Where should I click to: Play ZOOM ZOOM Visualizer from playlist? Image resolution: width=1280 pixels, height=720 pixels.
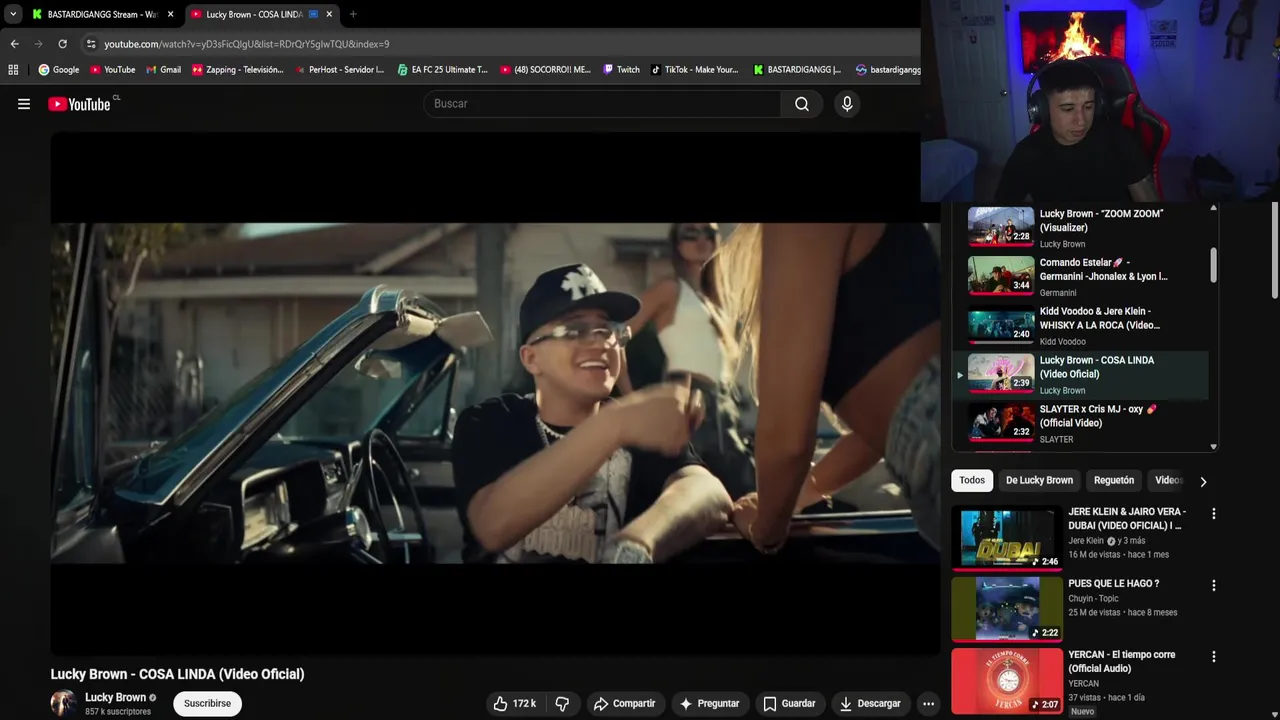click(1080, 227)
